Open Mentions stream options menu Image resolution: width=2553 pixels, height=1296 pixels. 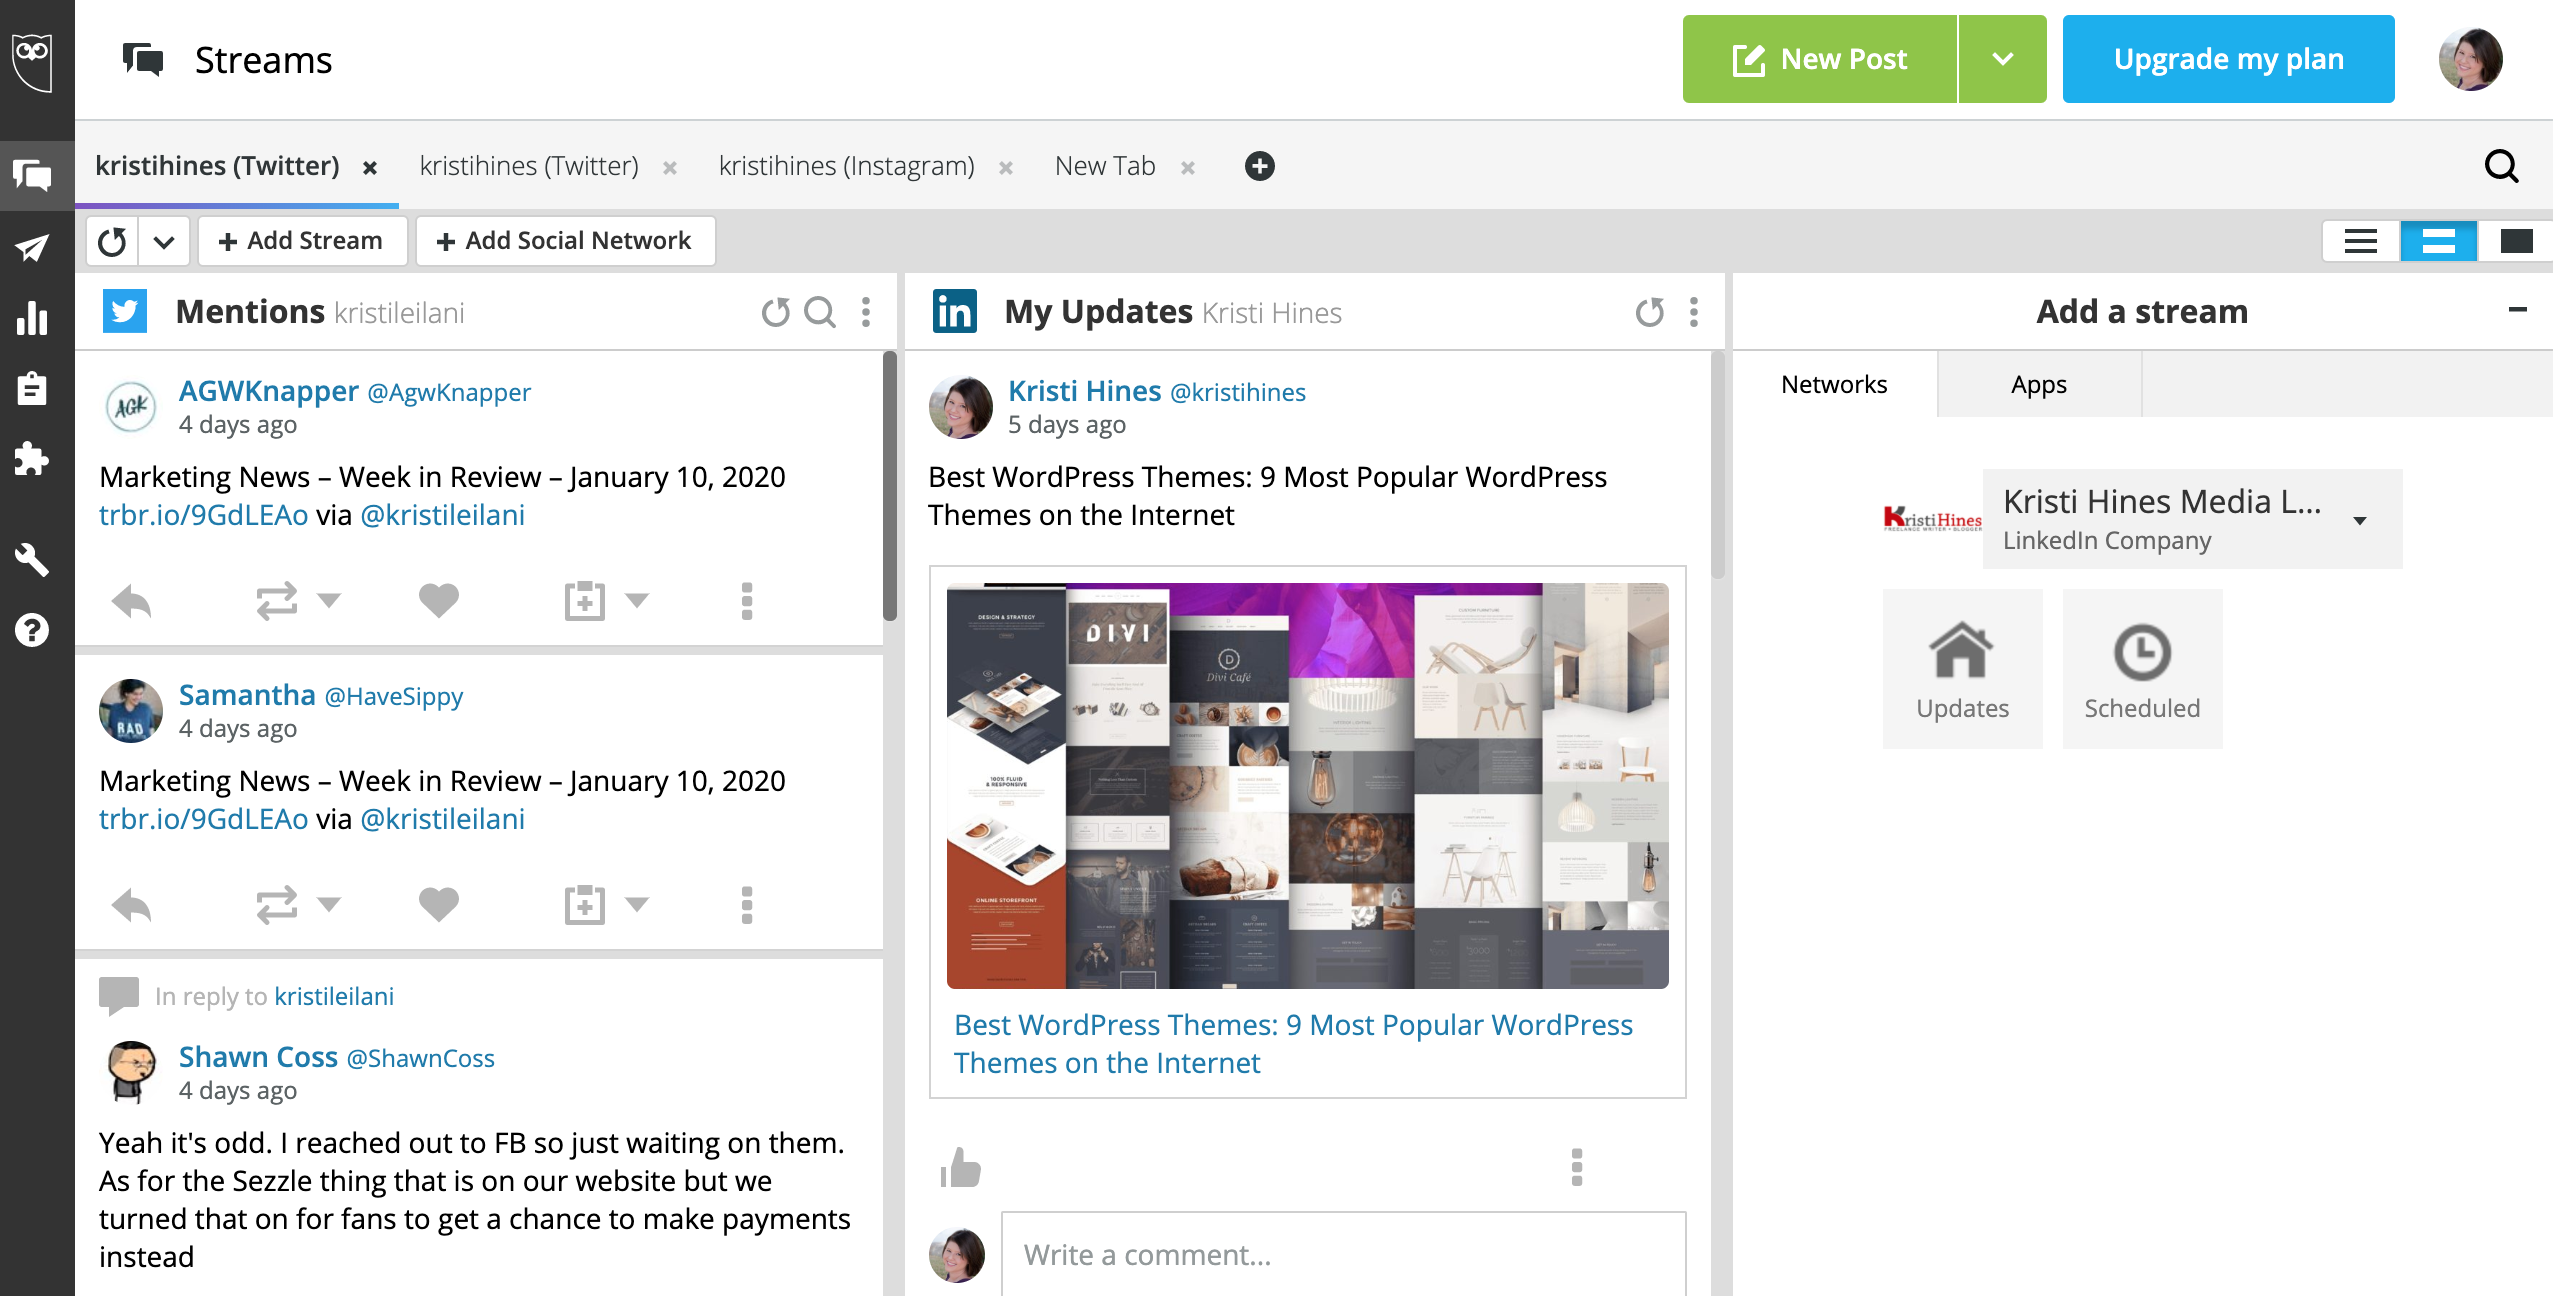866,313
